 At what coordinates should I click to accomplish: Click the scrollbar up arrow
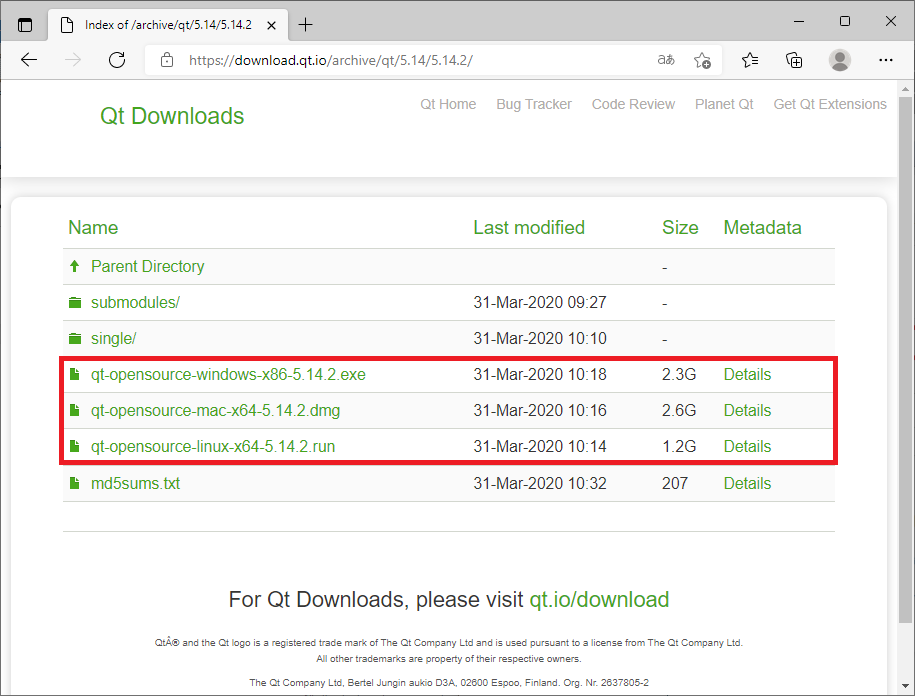tap(905, 89)
